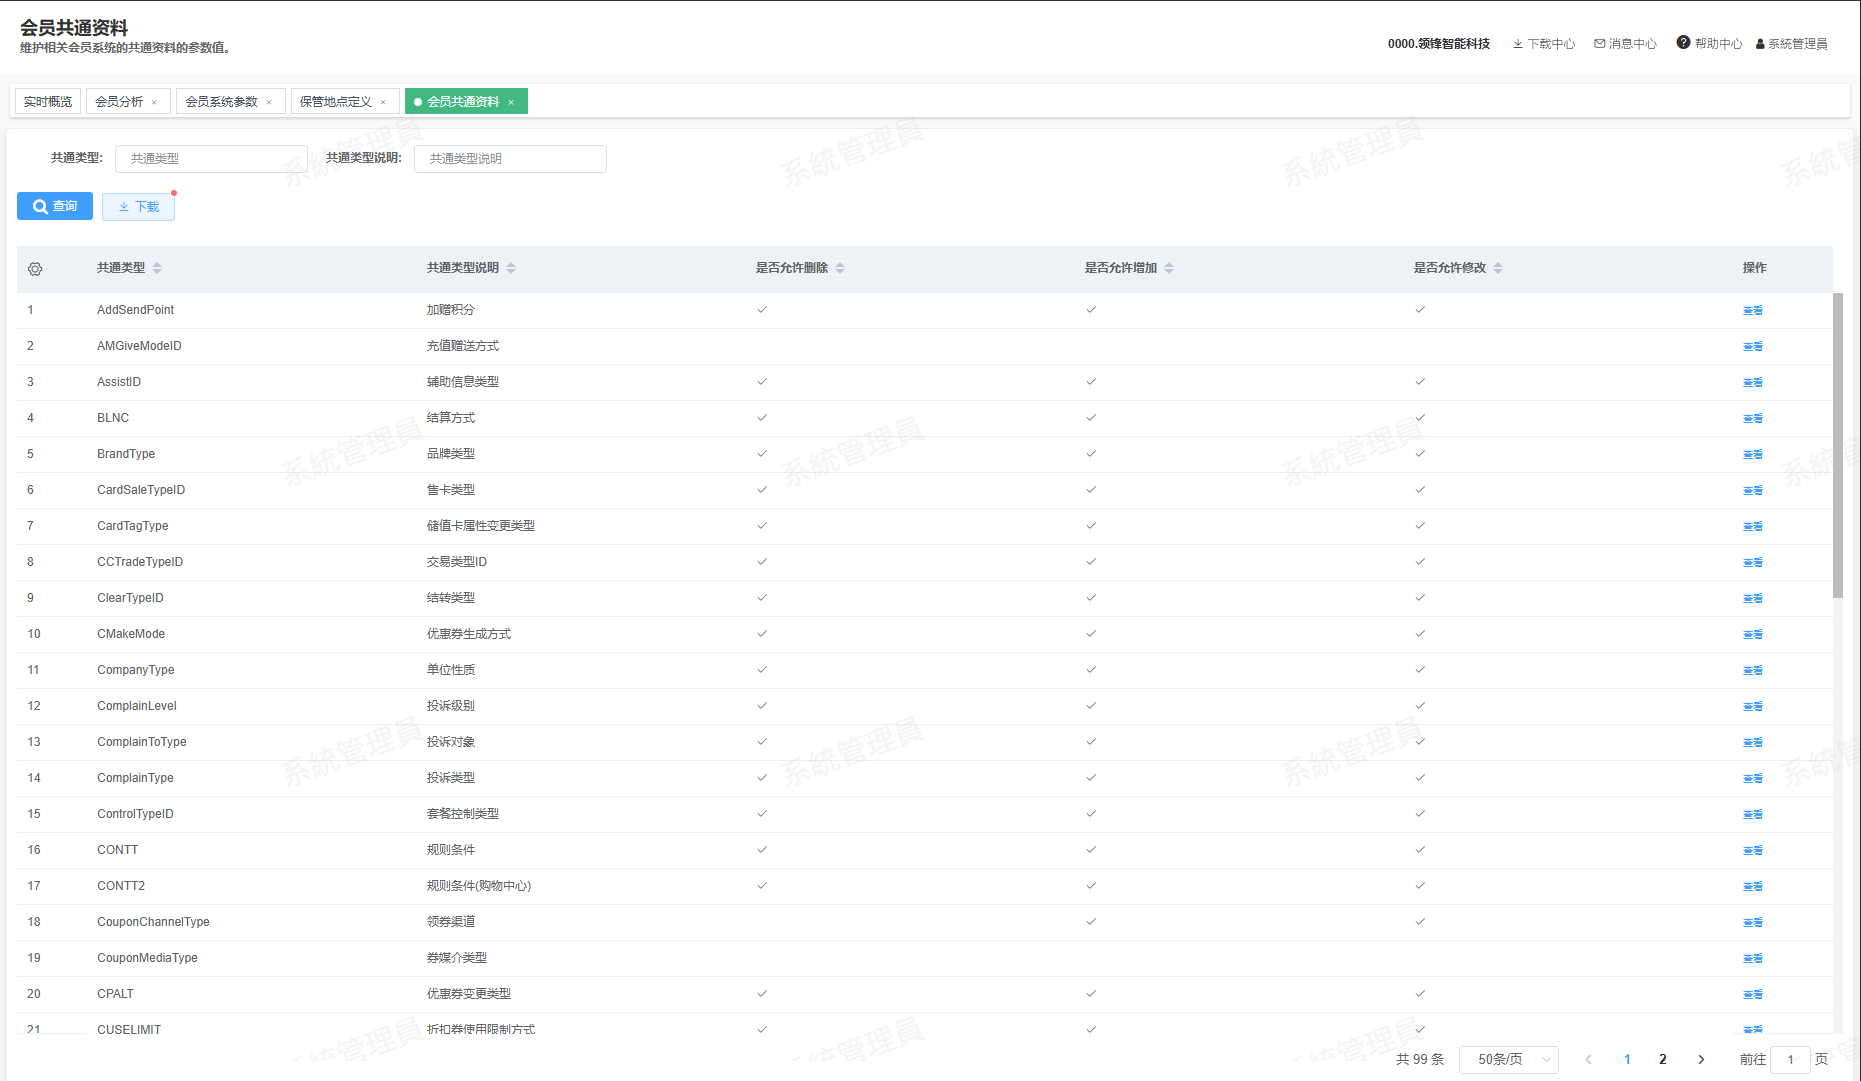
Task: Click the operation icon for AMGiveModeID row
Action: coord(1753,346)
